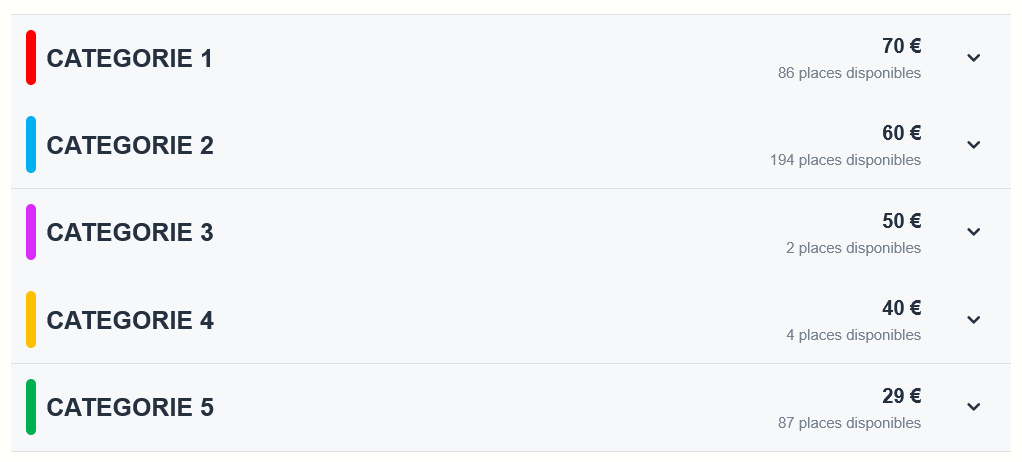This screenshot has width=1022, height=462.
Task: Click the blue color bar for Categorie 2
Action: pos(31,145)
